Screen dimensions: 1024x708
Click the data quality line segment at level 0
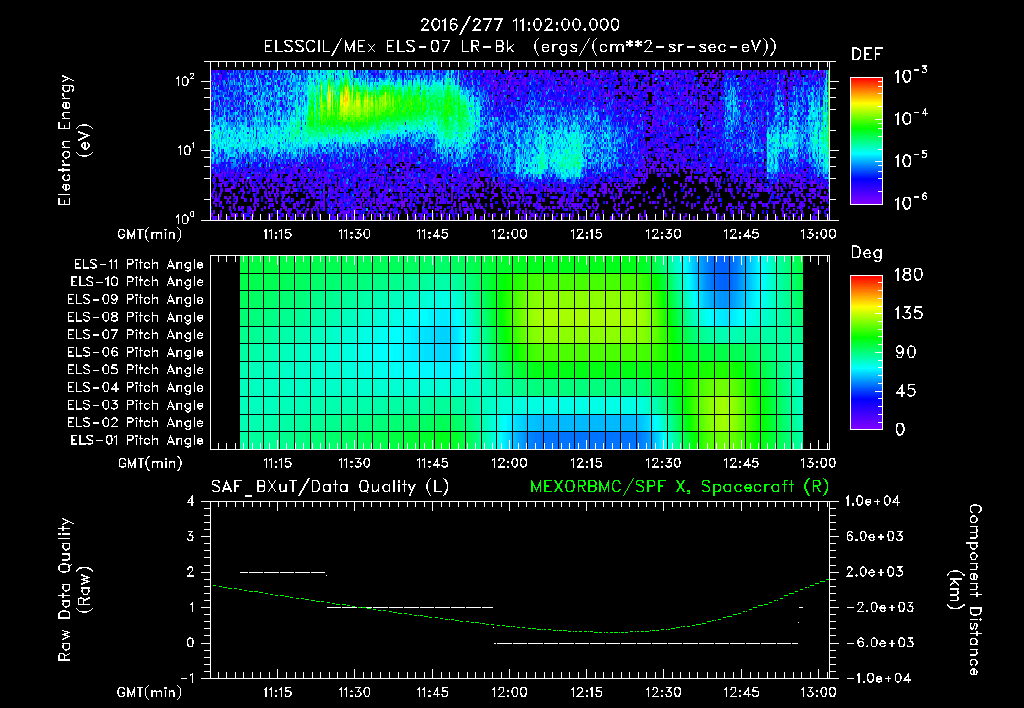click(x=646, y=643)
